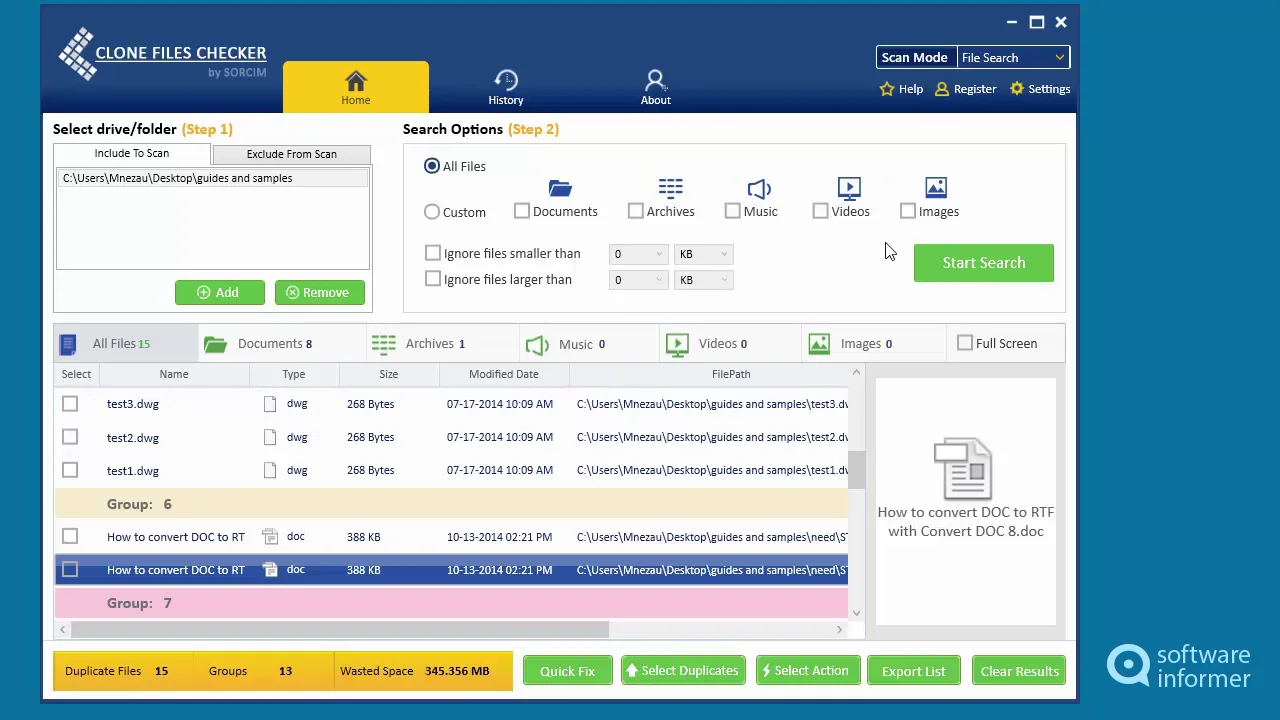Click the document preview icon in the preview pane

pos(963,468)
